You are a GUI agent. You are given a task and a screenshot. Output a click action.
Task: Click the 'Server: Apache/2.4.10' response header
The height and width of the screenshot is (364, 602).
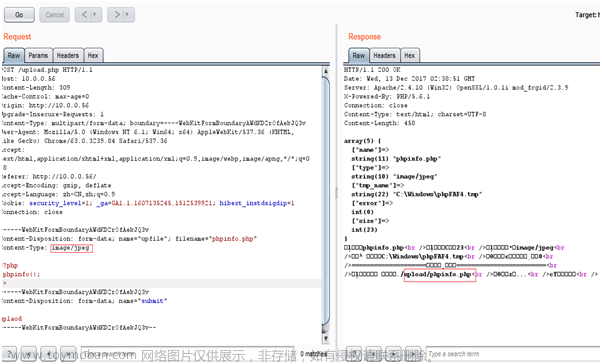click(x=456, y=88)
